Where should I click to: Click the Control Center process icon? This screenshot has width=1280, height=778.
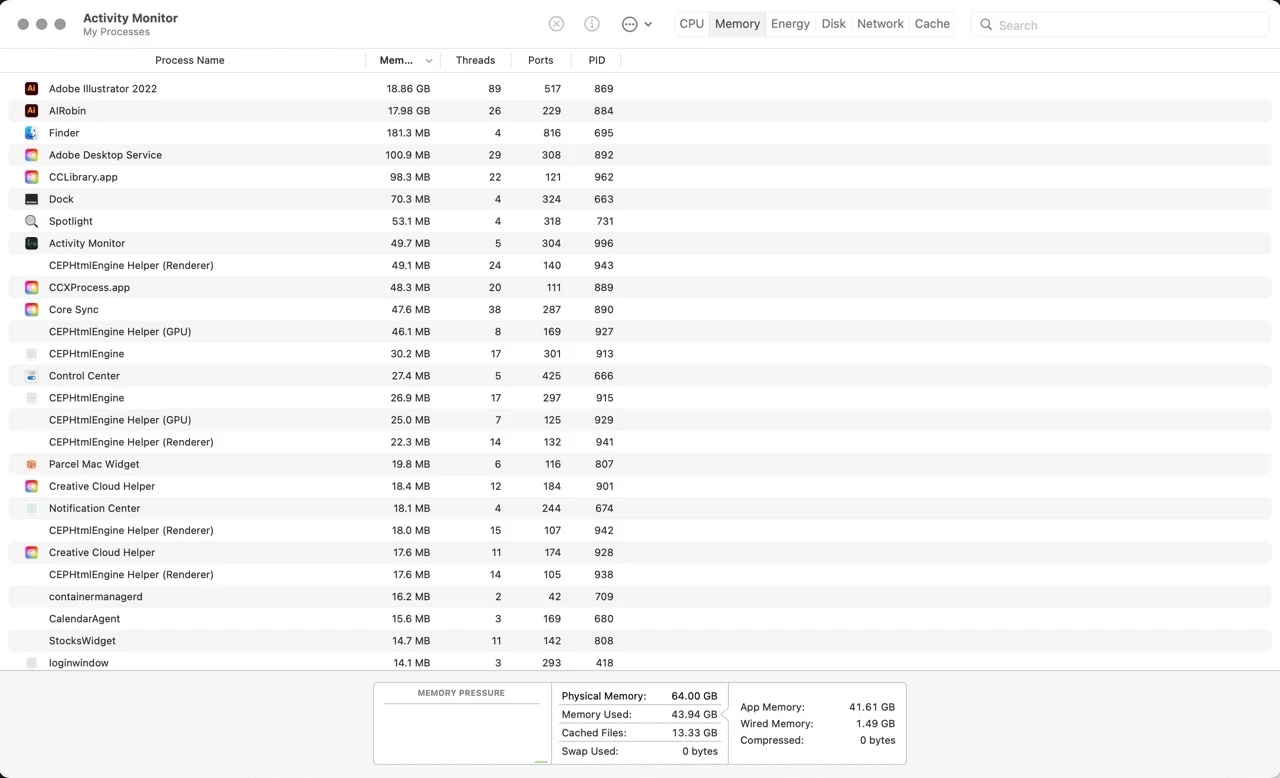31,376
